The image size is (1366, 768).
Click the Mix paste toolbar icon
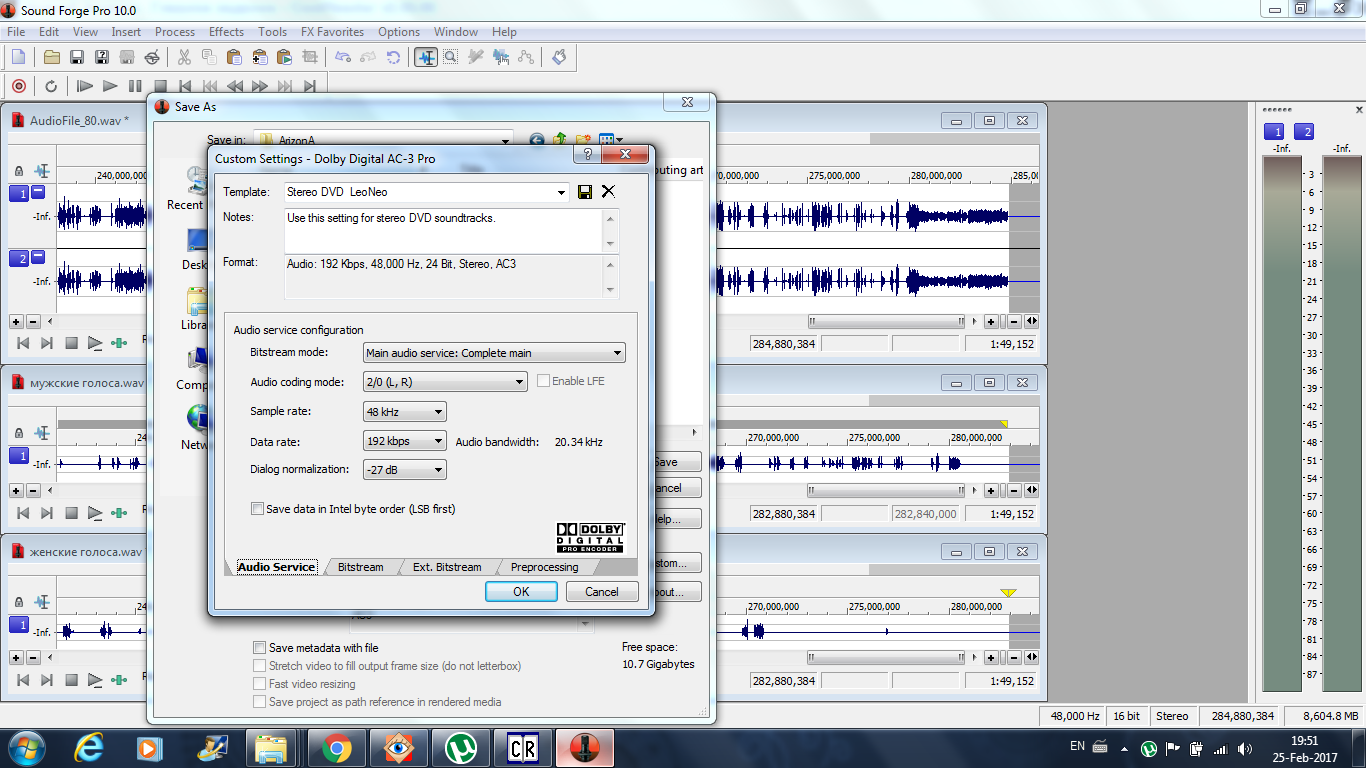tap(260, 57)
